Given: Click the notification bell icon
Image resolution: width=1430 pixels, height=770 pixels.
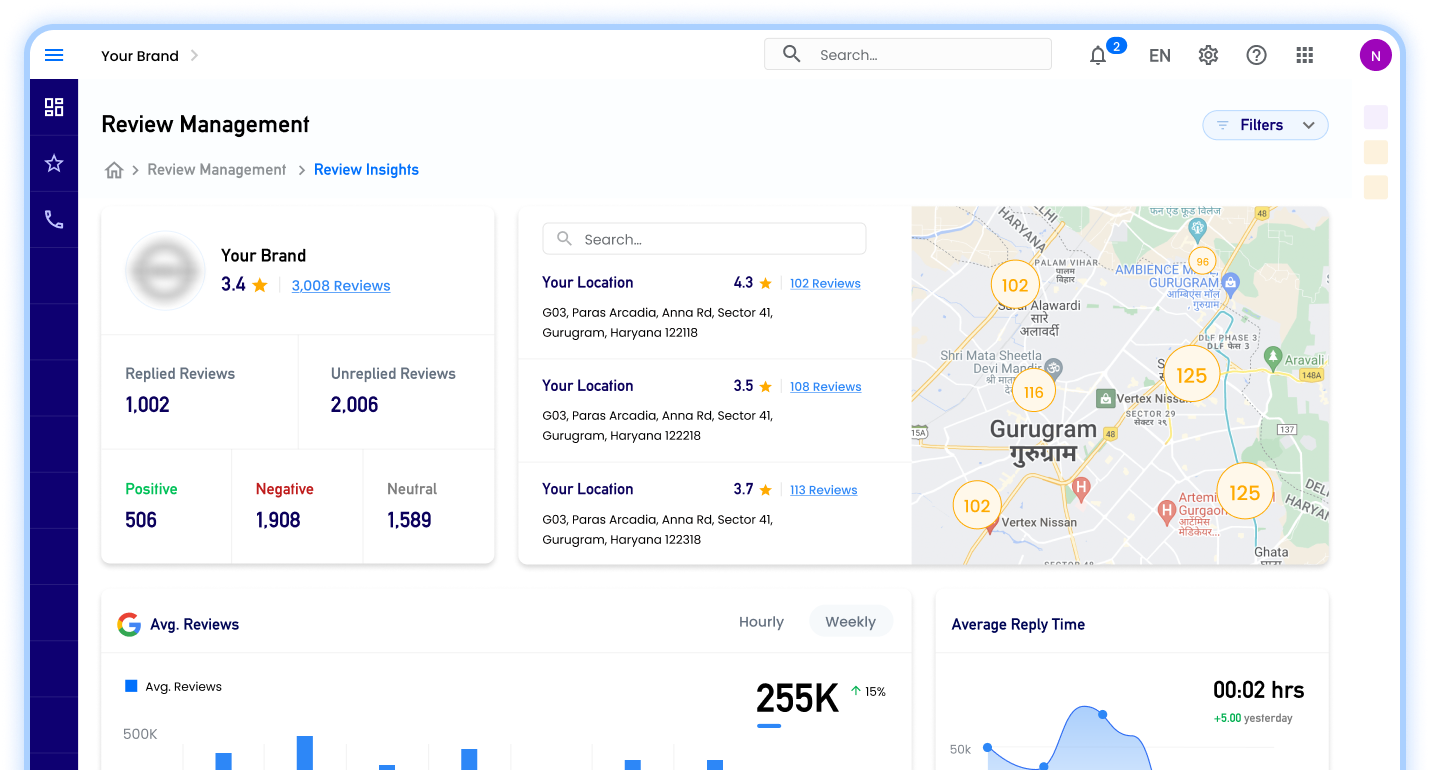Looking at the screenshot, I should (x=1098, y=56).
